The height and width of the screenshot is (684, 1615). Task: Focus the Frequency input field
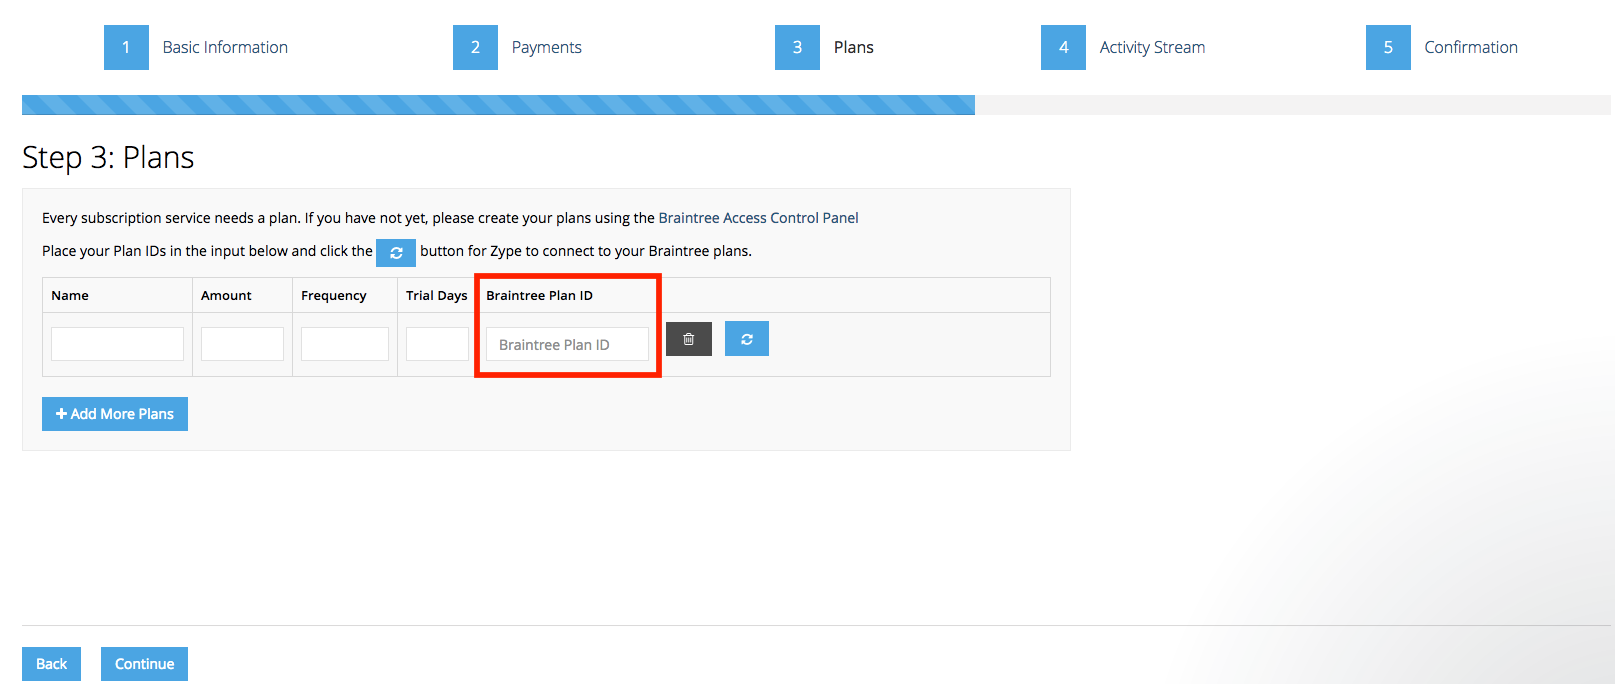coord(345,344)
